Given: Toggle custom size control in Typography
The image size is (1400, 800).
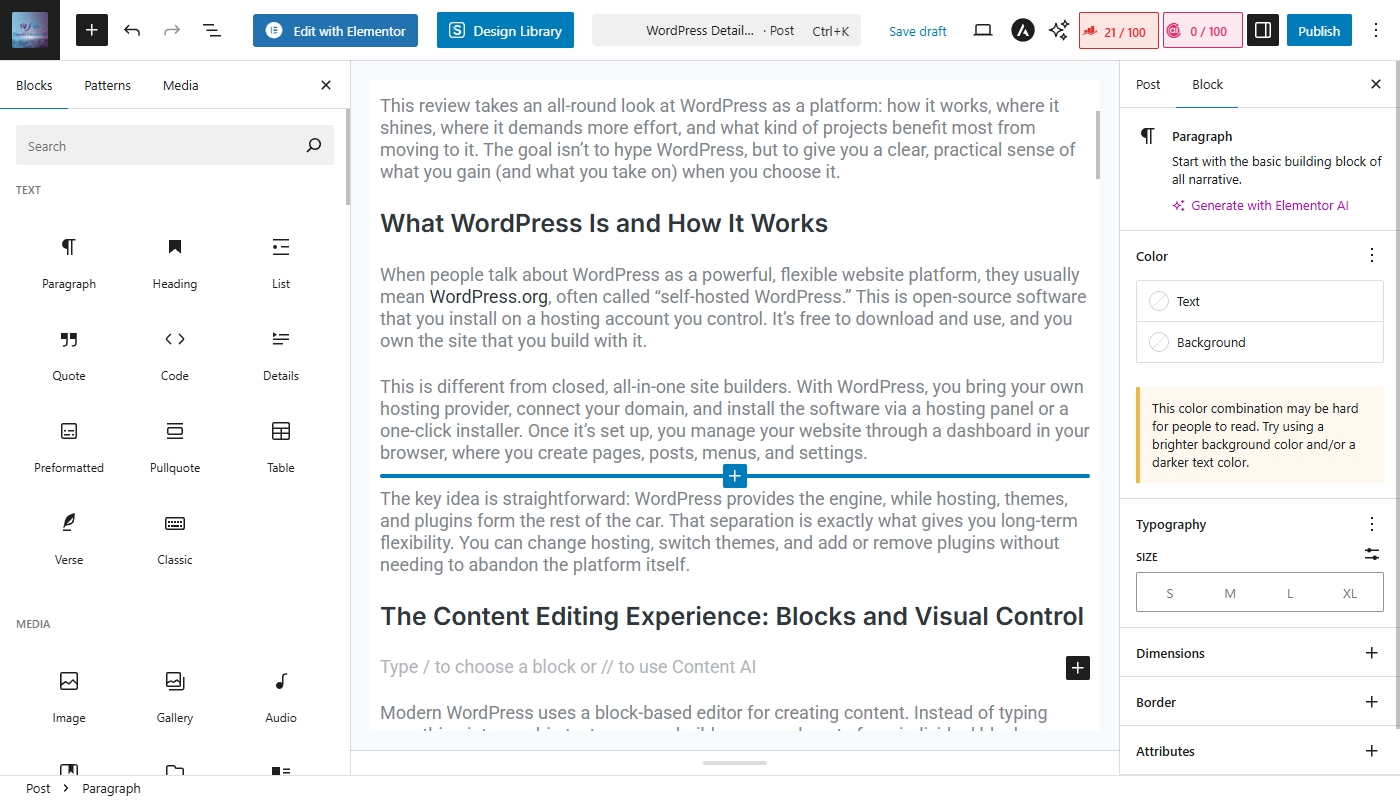Looking at the screenshot, I should pyautogui.click(x=1371, y=554).
